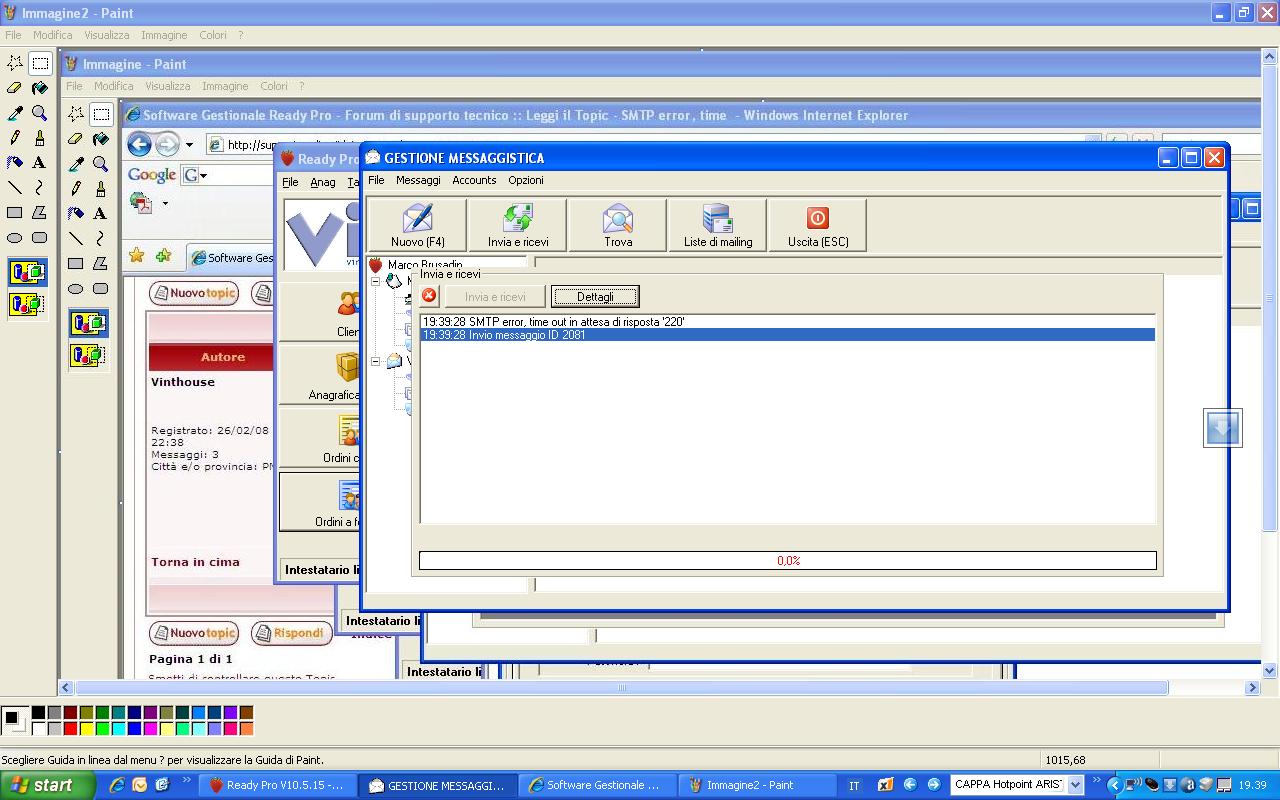The height and width of the screenshot is (800, 1280).
Task: Open the Windows start button
Action: click(47, 785)
